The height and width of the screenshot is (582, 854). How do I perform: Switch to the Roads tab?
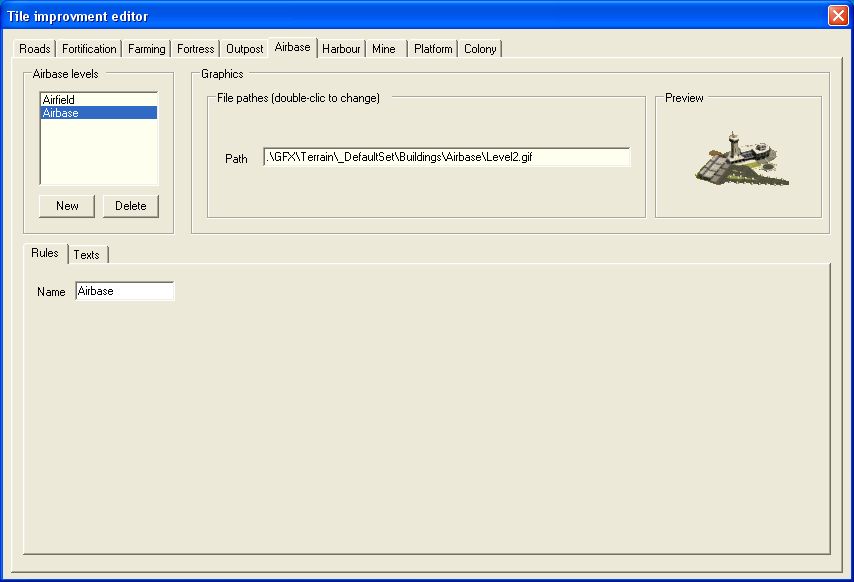click(x=35, y=49)
